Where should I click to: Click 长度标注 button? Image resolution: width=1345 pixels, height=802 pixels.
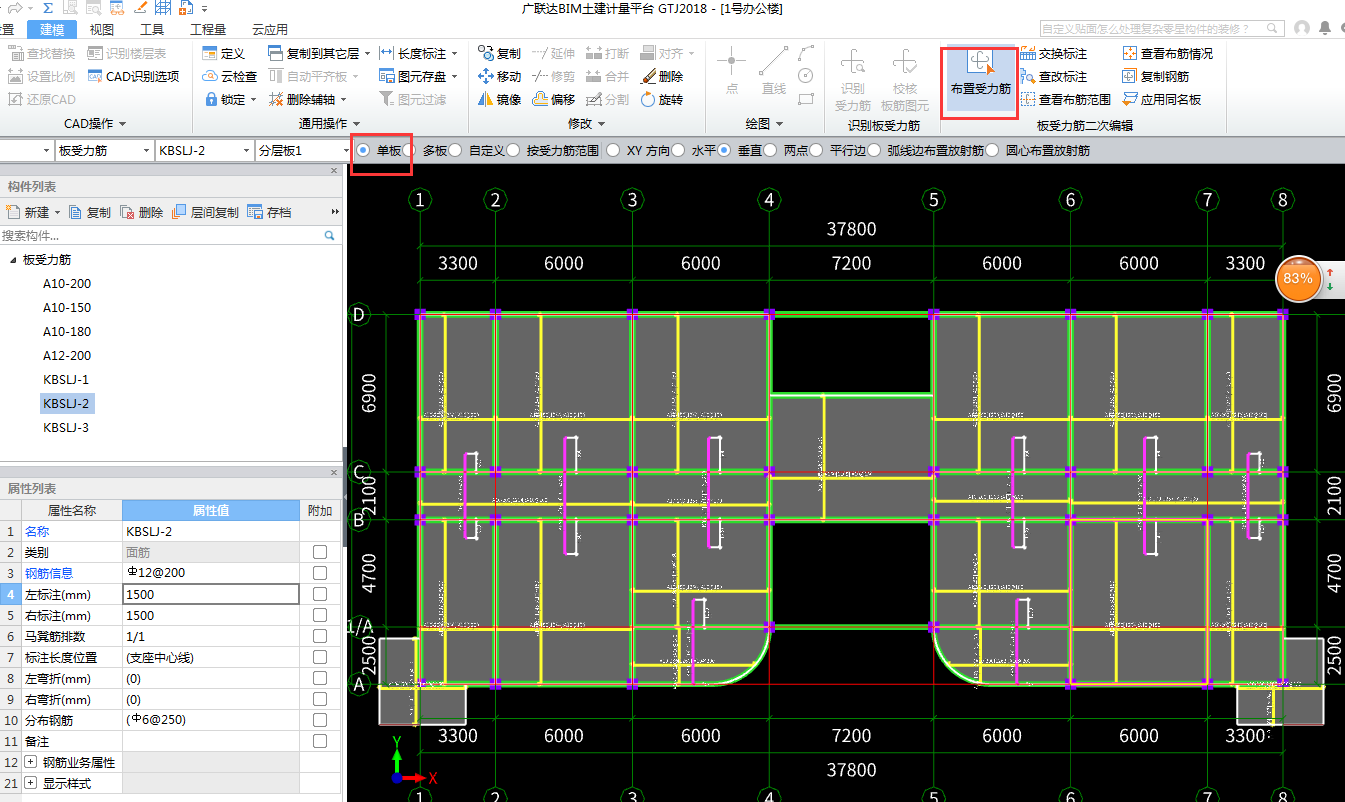coord(419,53)
